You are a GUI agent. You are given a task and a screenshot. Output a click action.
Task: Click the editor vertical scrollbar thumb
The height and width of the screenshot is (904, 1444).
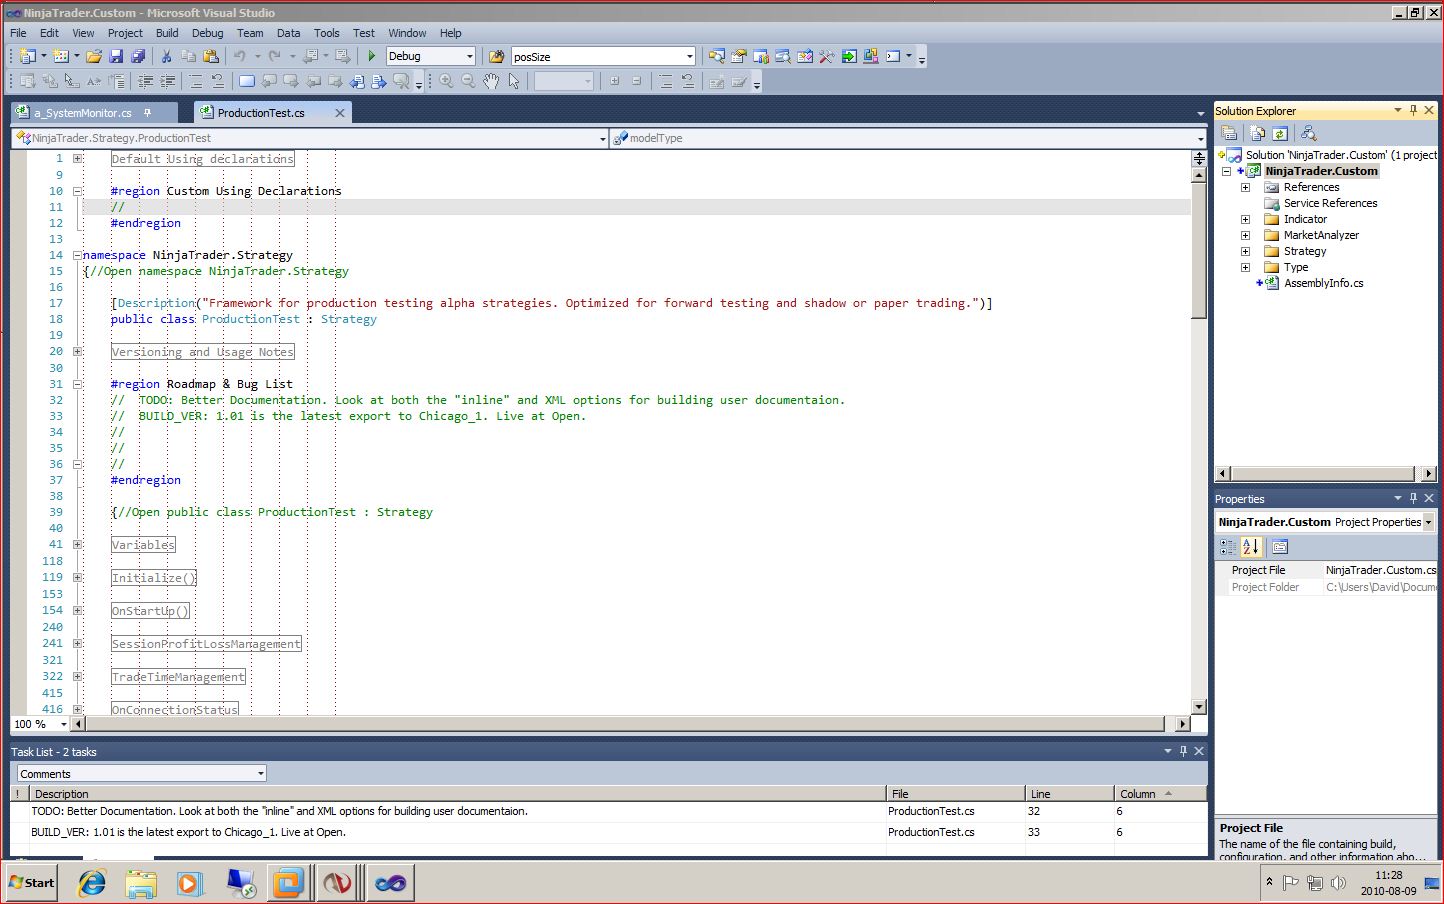pyautogui.click(x=1199, y=250)
